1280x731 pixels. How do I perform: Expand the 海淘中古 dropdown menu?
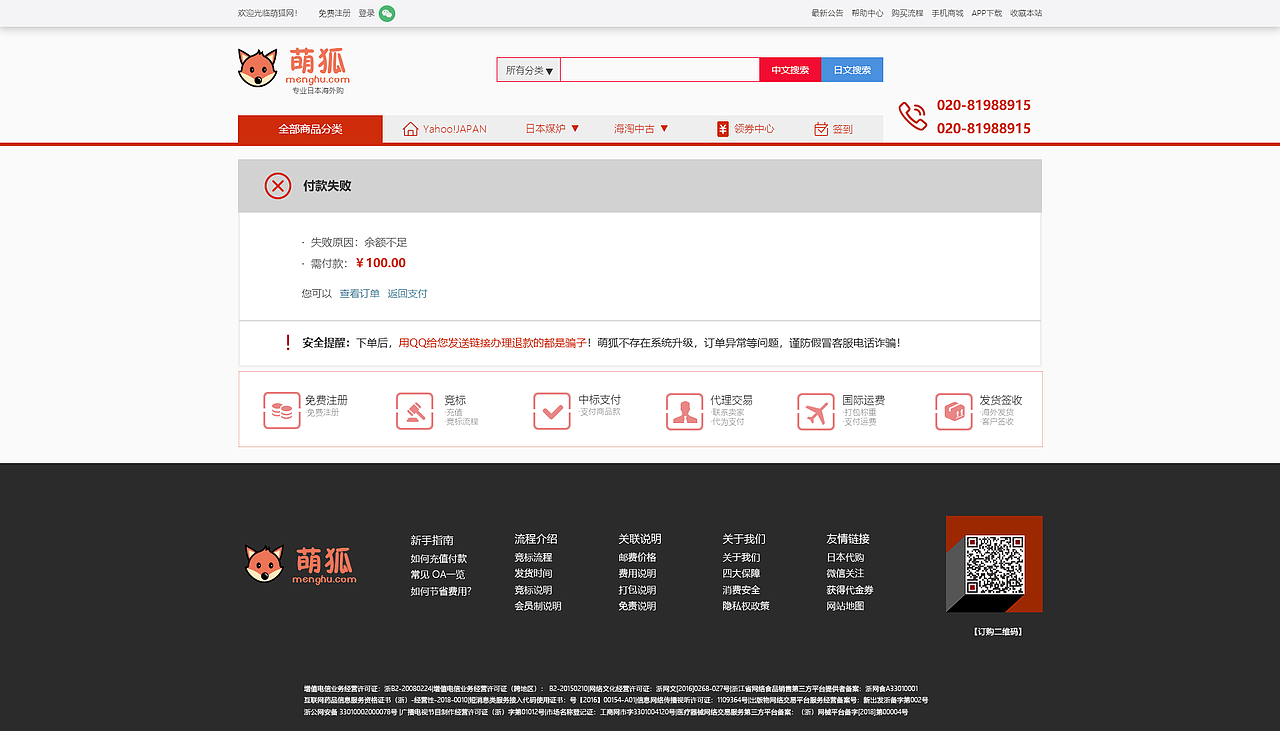tap(640, 128)
